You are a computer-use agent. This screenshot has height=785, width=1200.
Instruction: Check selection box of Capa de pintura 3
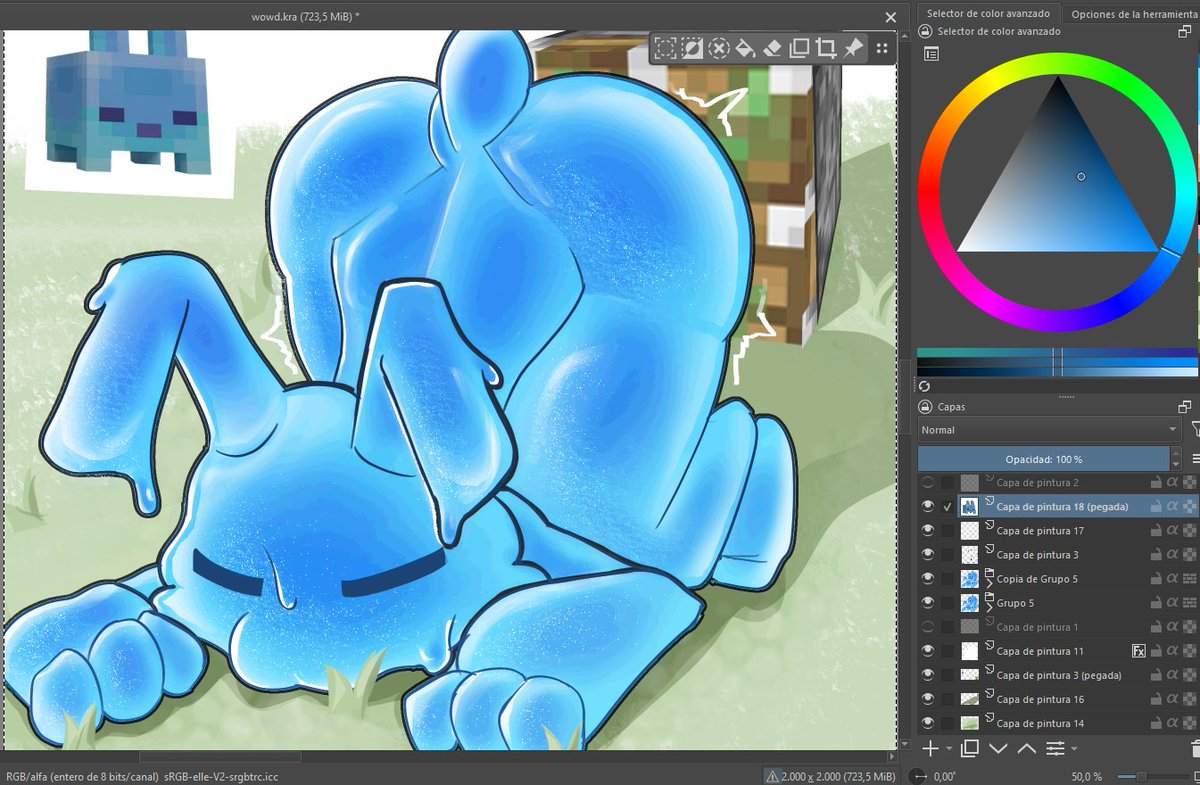point(948,555)
